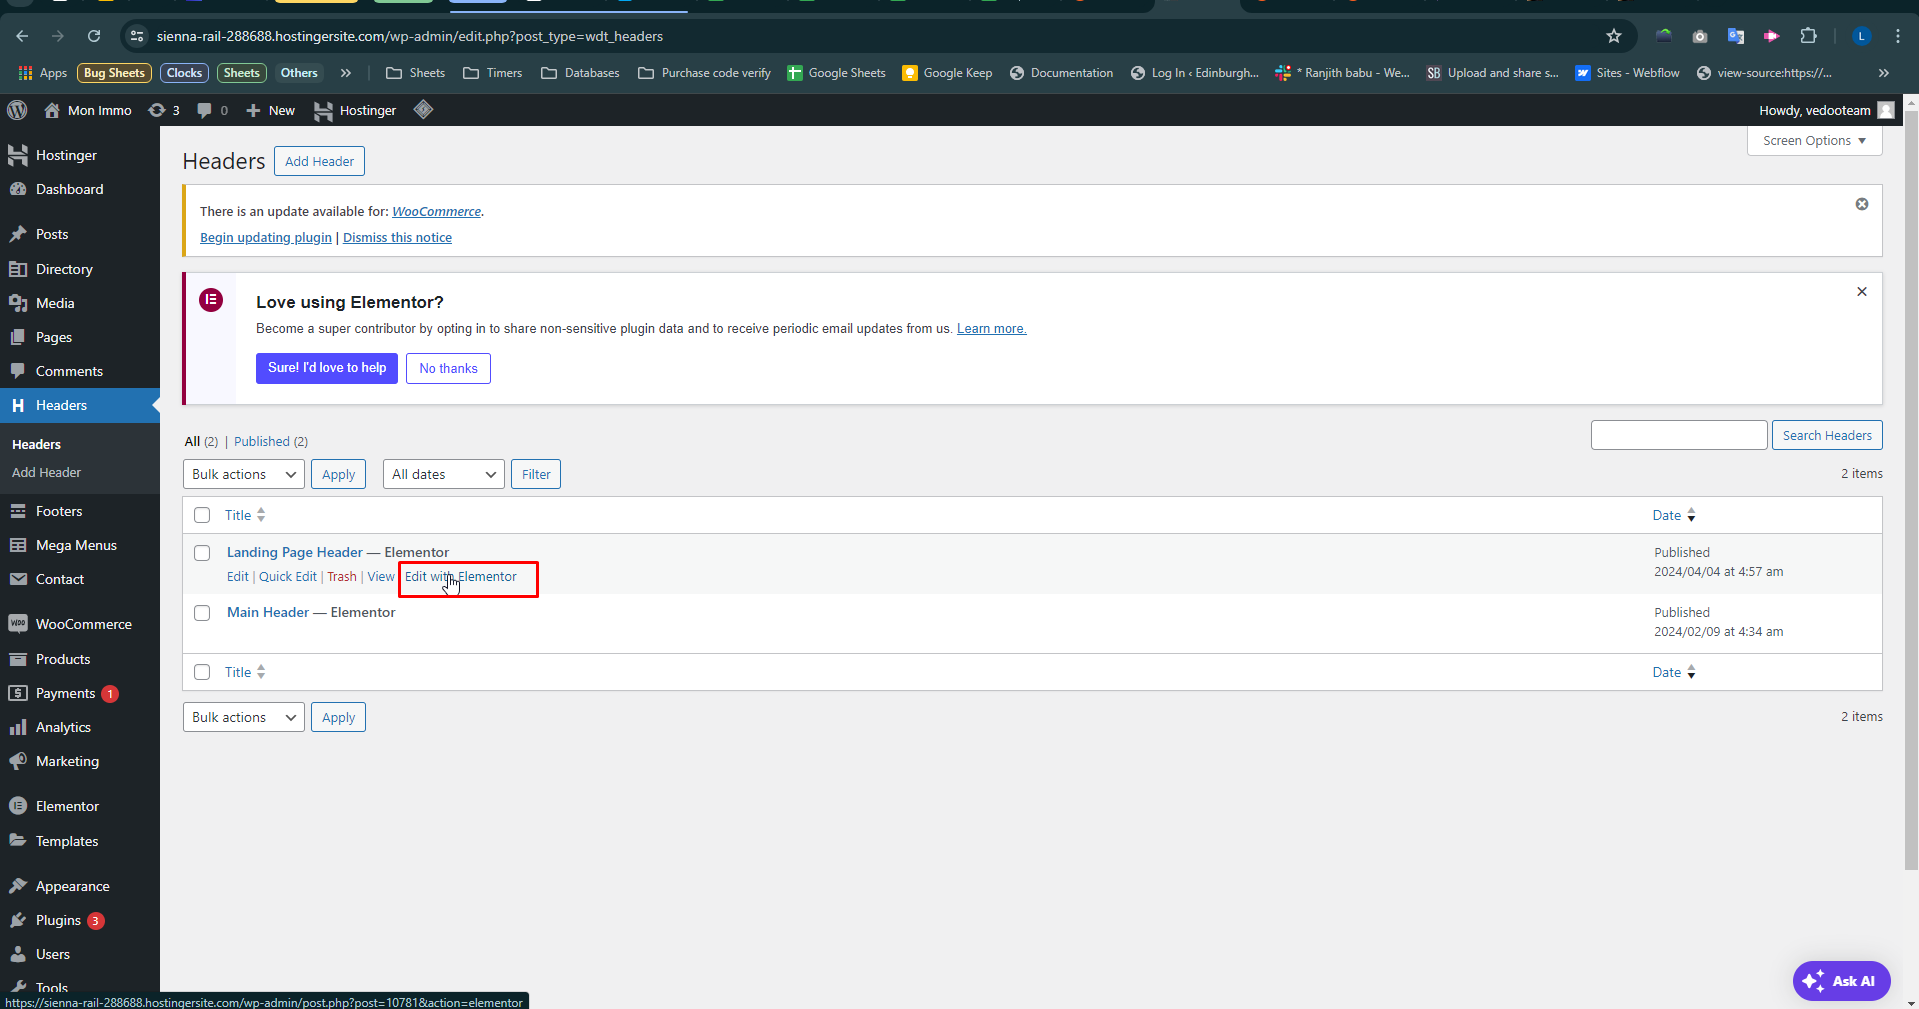The height and width of the screenshot is (1009, 1919).
Task: Click the New content plus button
Action: (270, 110)
